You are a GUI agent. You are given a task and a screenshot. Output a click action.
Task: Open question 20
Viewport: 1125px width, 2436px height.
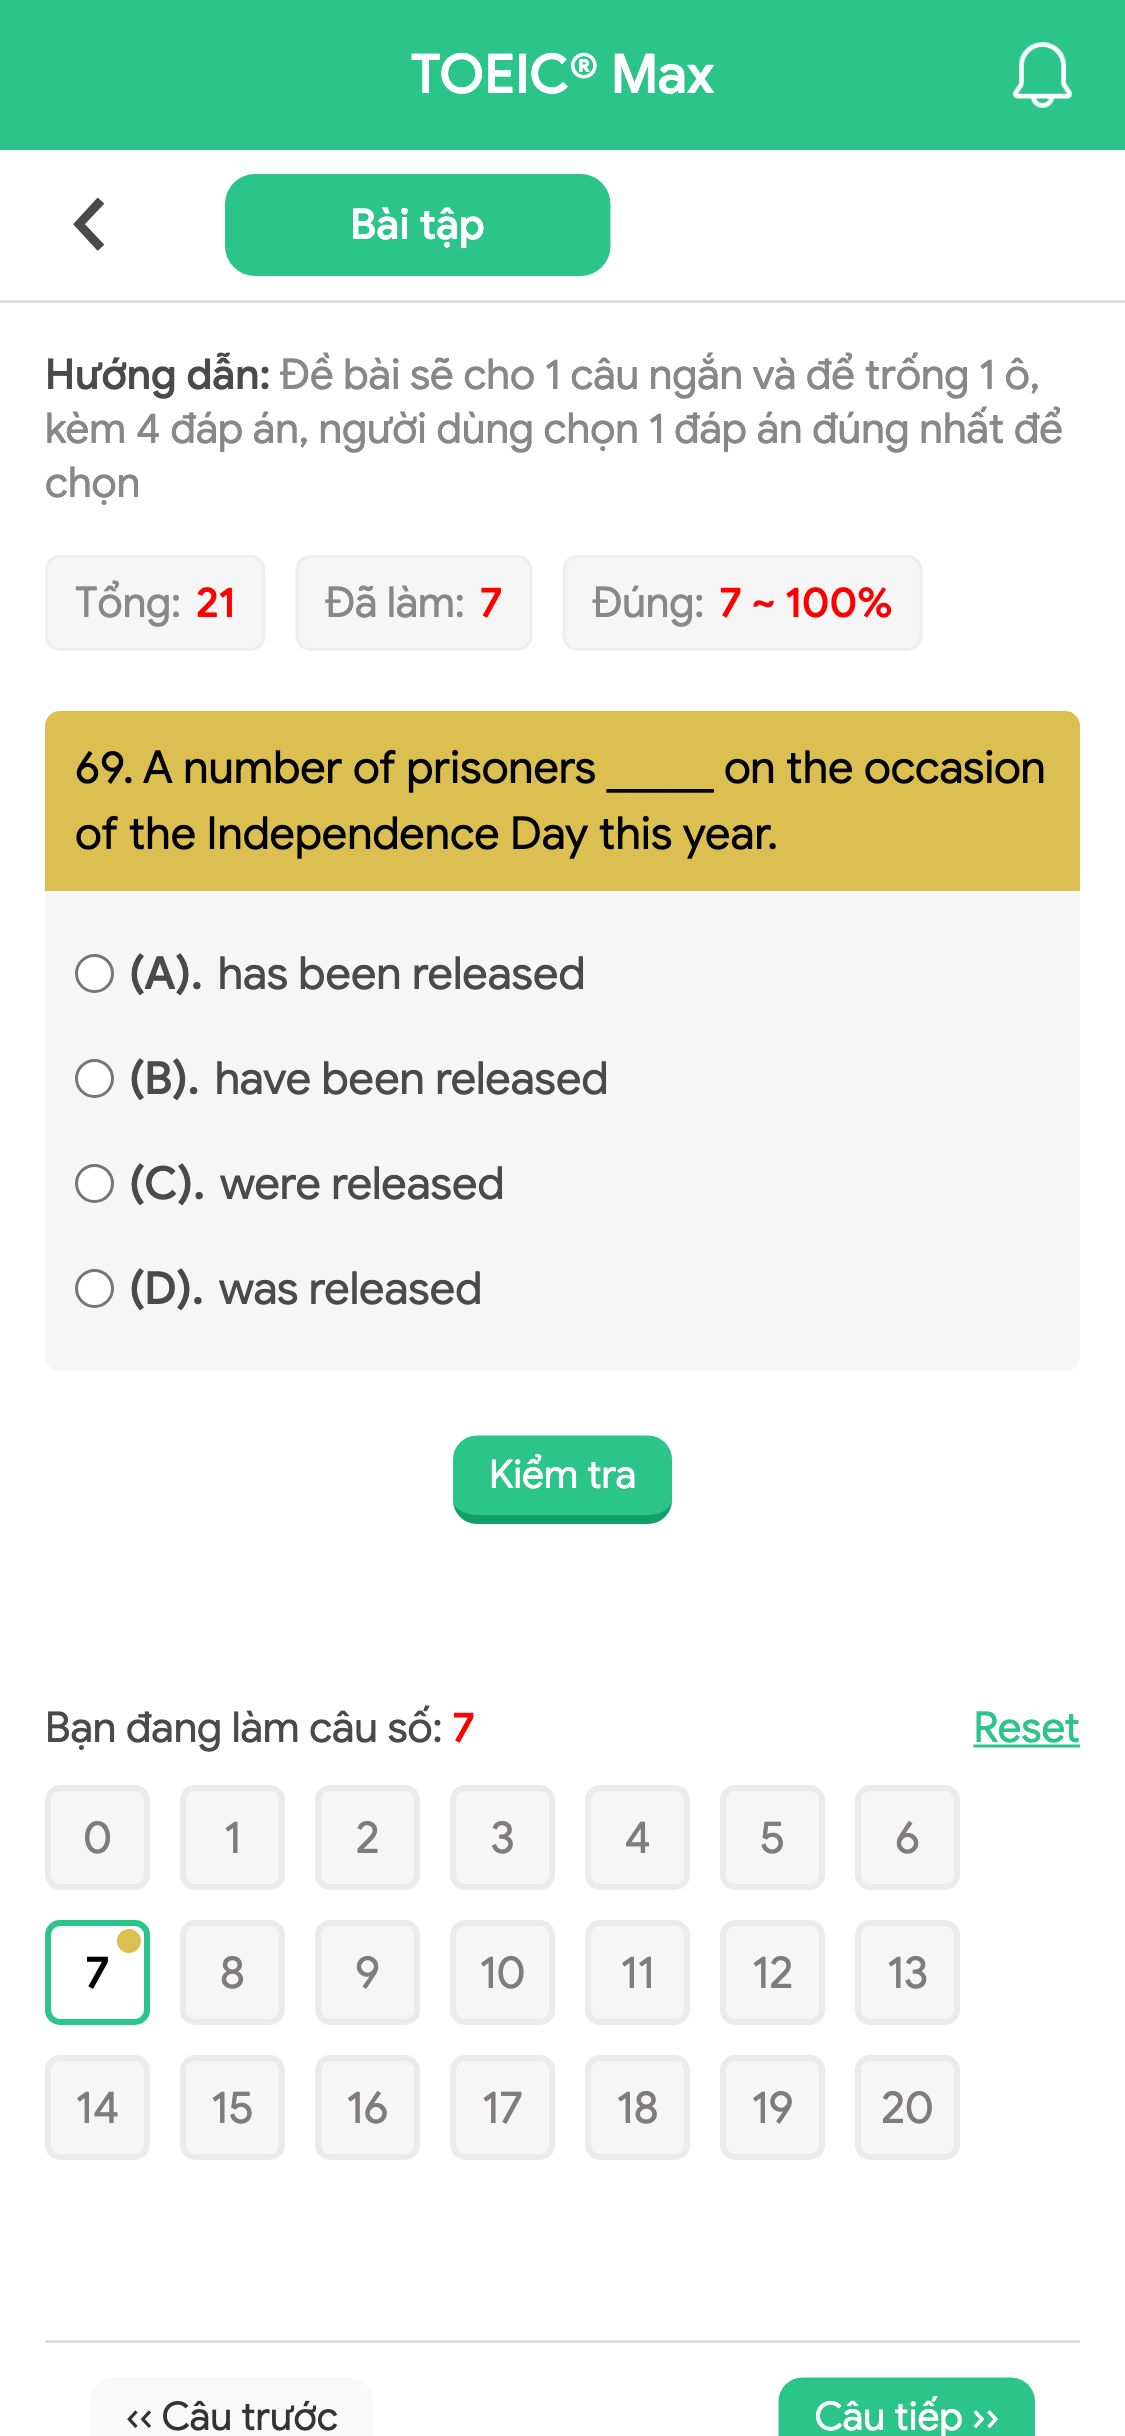[x=907, y=2107]
